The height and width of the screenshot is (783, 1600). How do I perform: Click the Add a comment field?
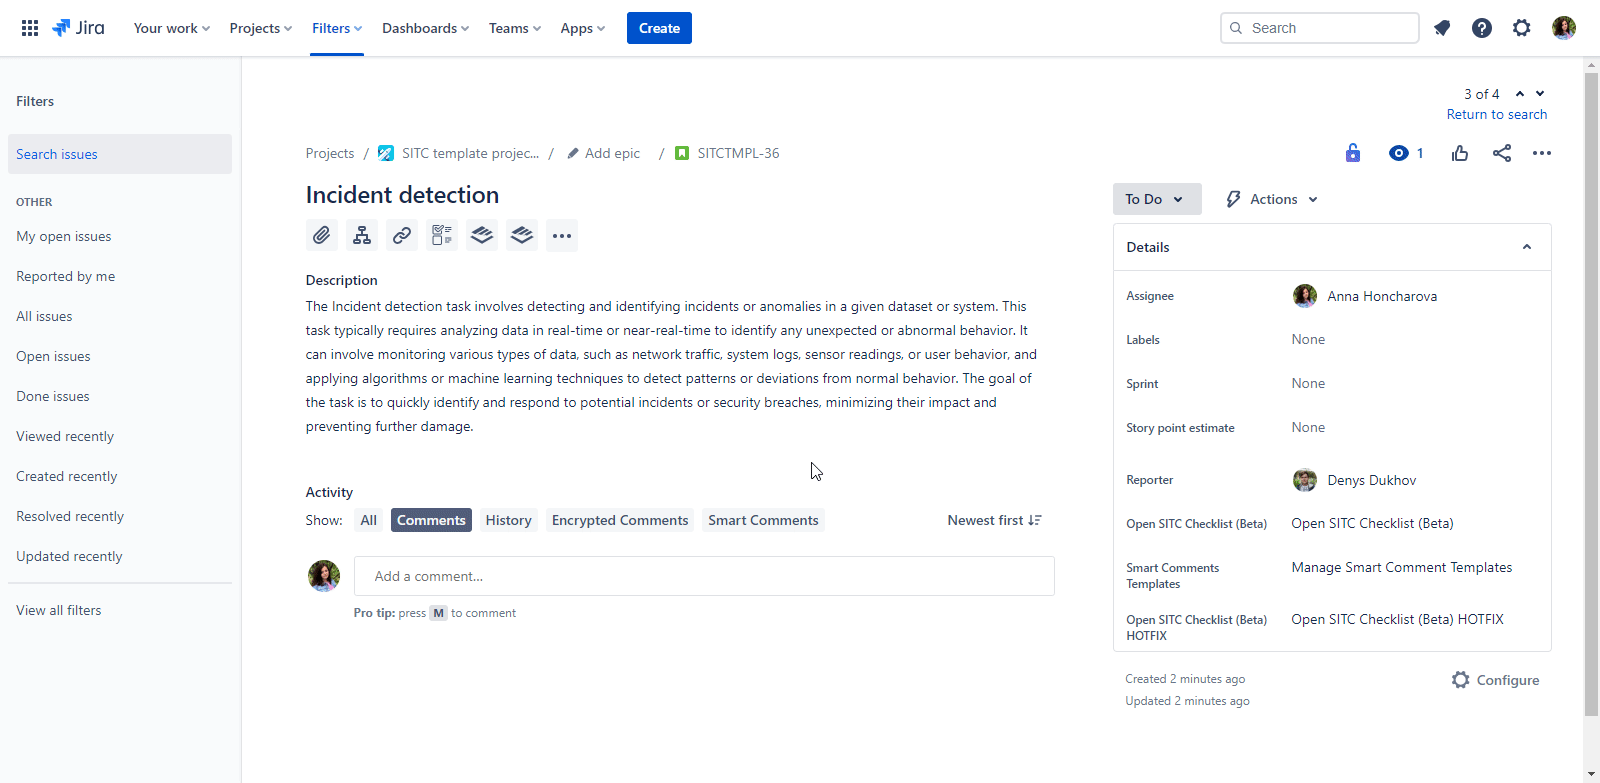click(703, 576)
